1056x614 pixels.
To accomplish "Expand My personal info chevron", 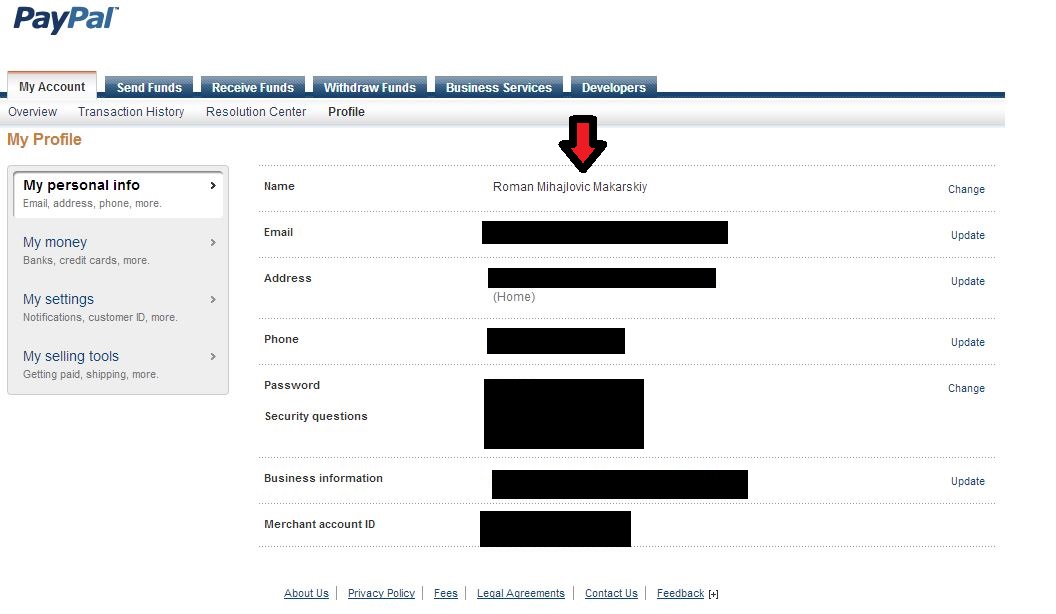I will point(213,185).
